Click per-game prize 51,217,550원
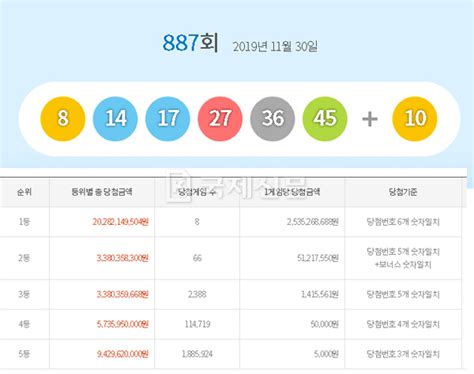The height and width of the screenshot is (374, 474). [318, 258]
